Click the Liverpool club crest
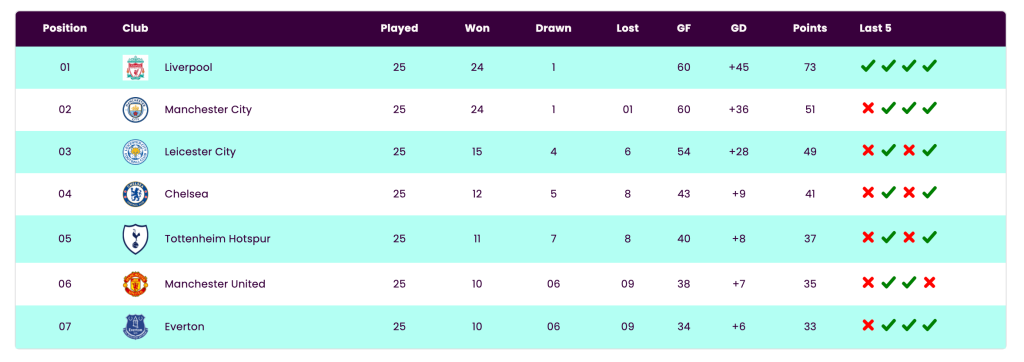The image size is (1024, 362). coord(135,67)
